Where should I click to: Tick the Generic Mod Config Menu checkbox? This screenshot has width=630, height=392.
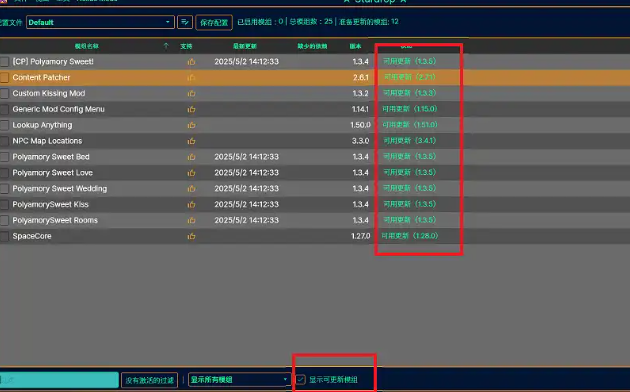click(x=4, y=109)
